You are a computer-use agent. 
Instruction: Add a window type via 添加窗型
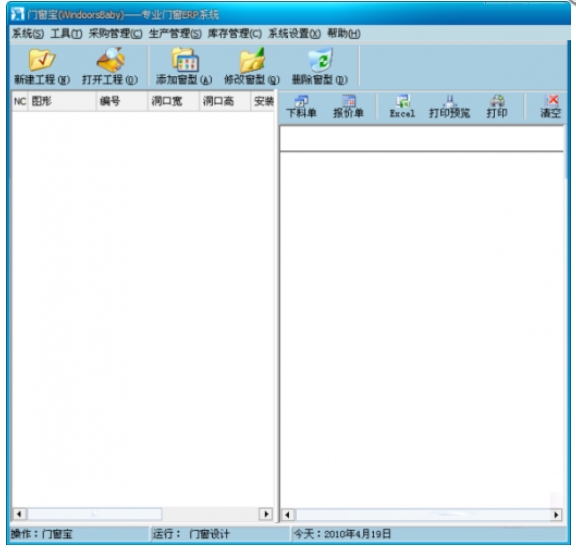tap(184, 59)
